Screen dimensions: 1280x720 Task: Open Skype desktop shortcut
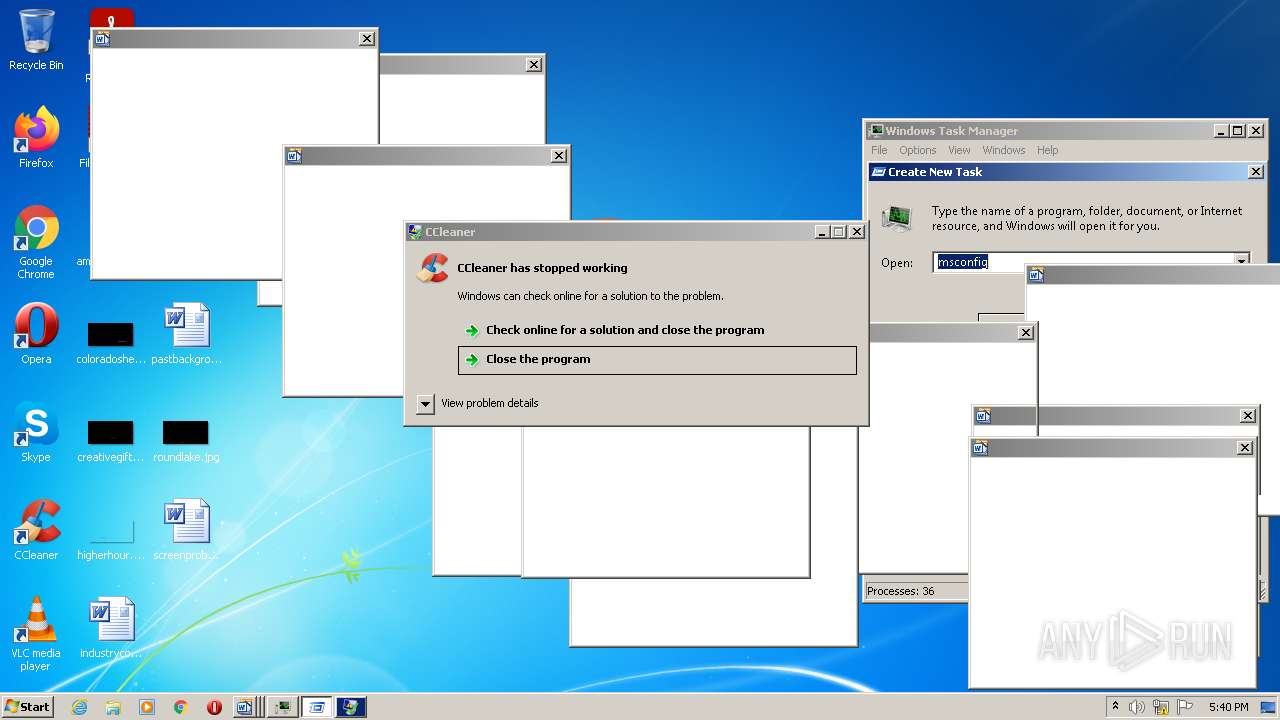pyautogui.click(x=36, y=432)
